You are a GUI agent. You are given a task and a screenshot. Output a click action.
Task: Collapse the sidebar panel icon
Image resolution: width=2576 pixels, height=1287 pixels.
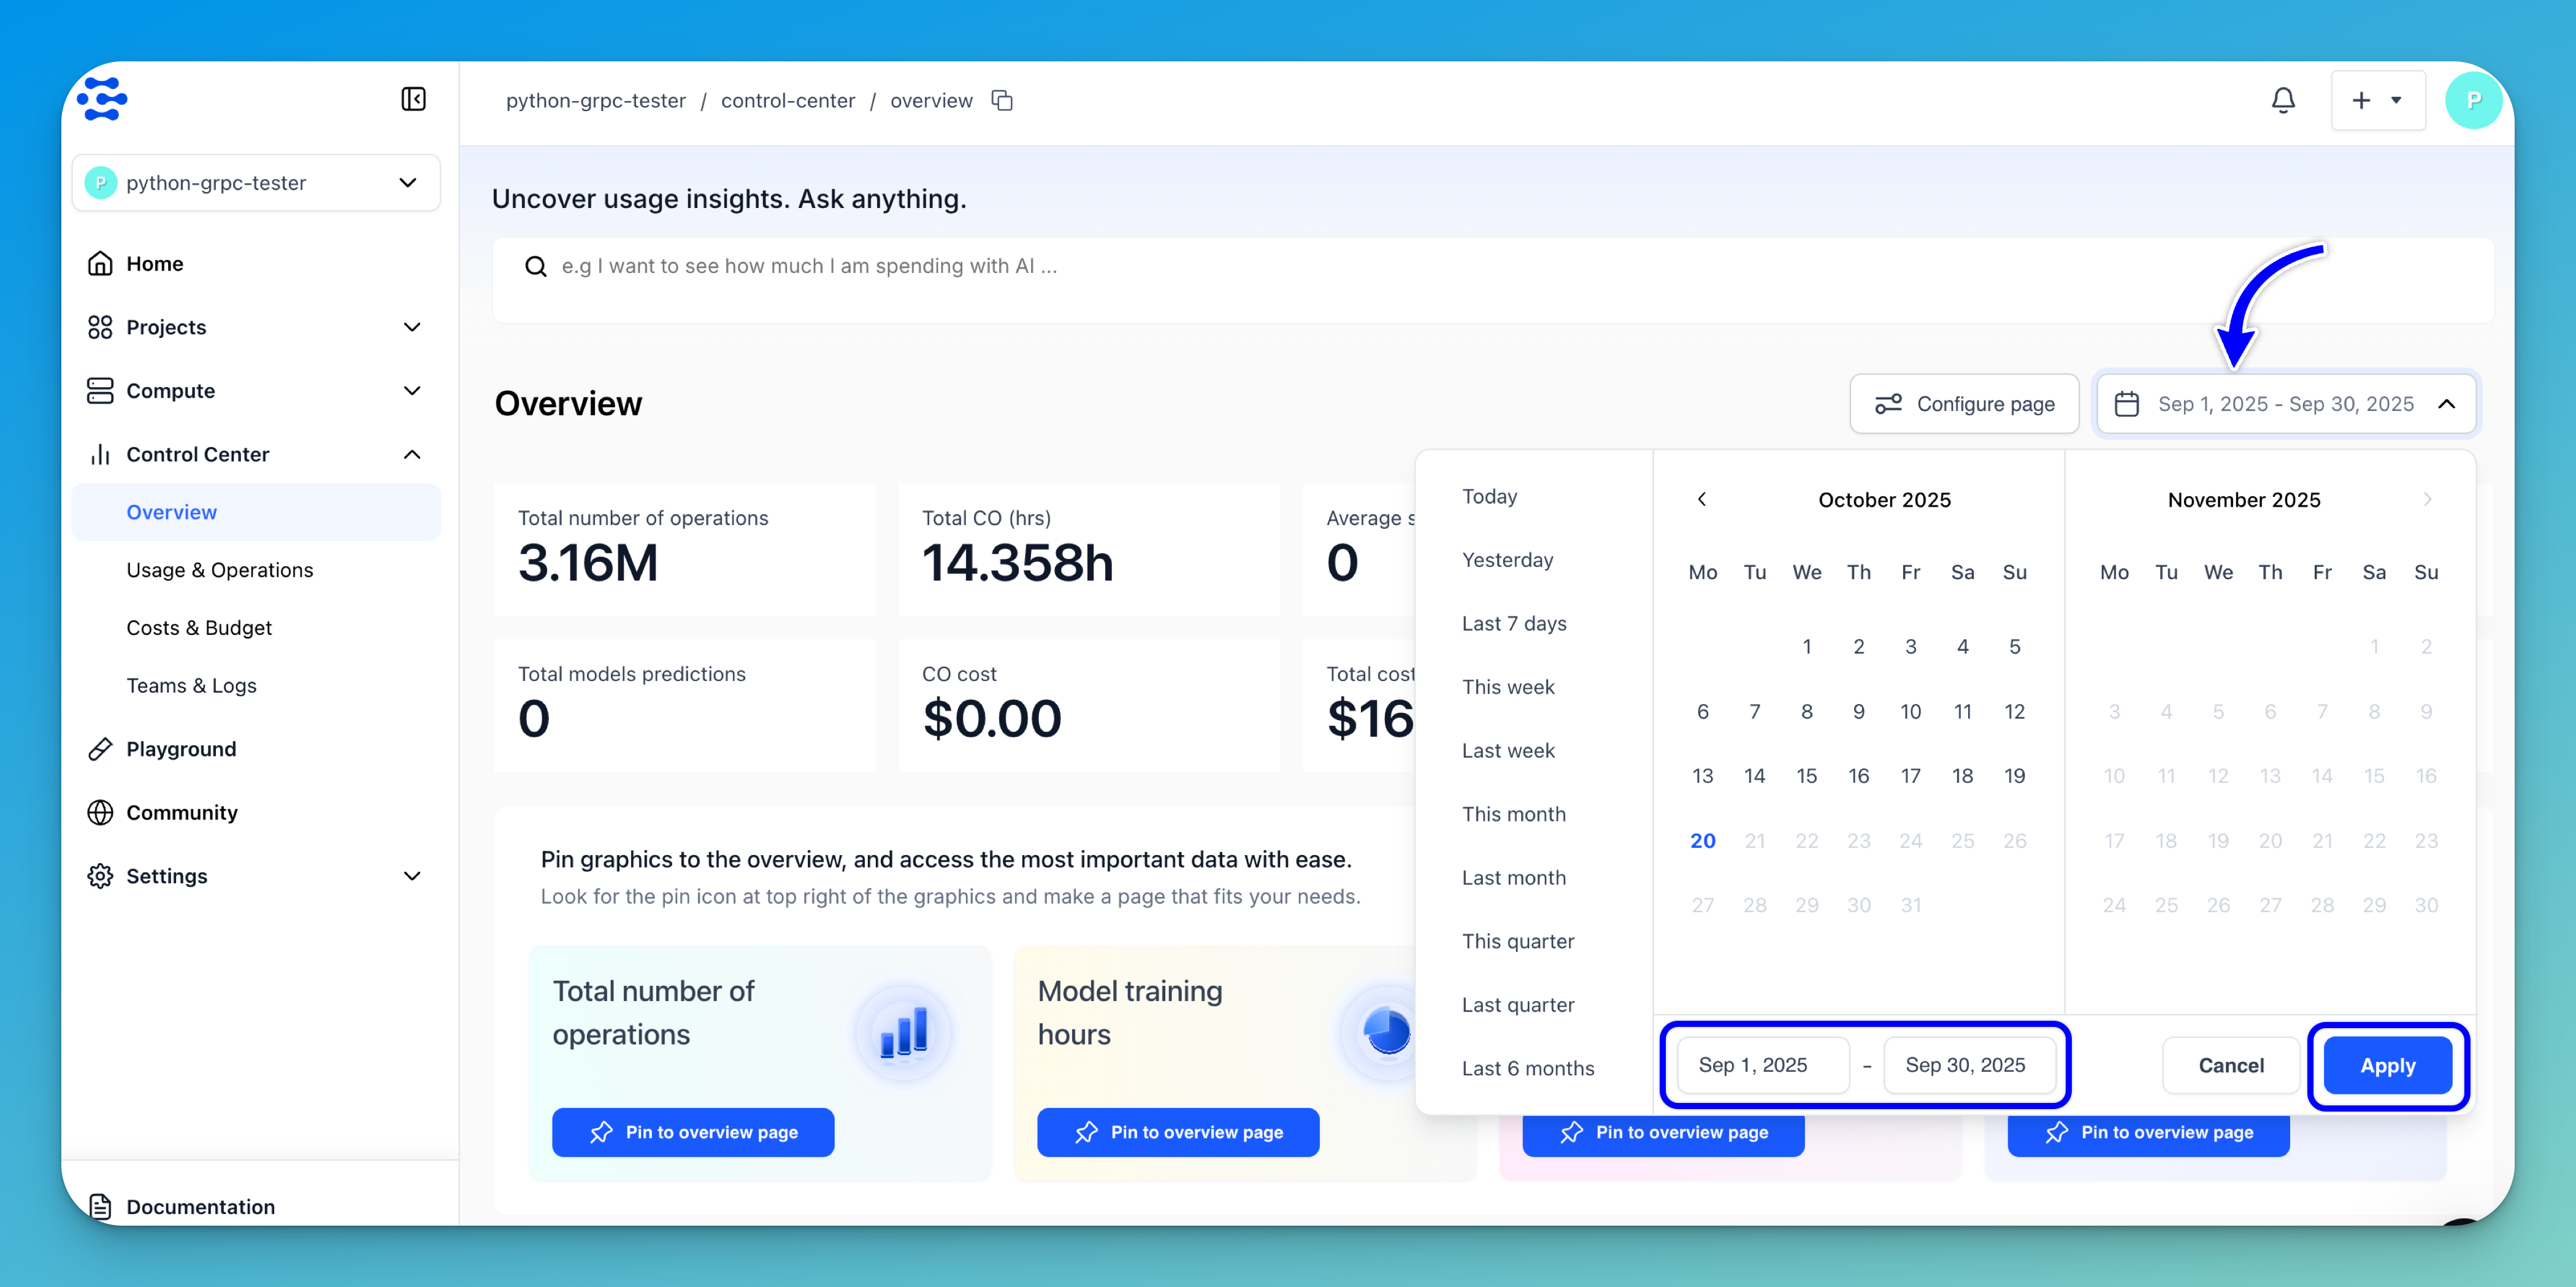point(413,99)
